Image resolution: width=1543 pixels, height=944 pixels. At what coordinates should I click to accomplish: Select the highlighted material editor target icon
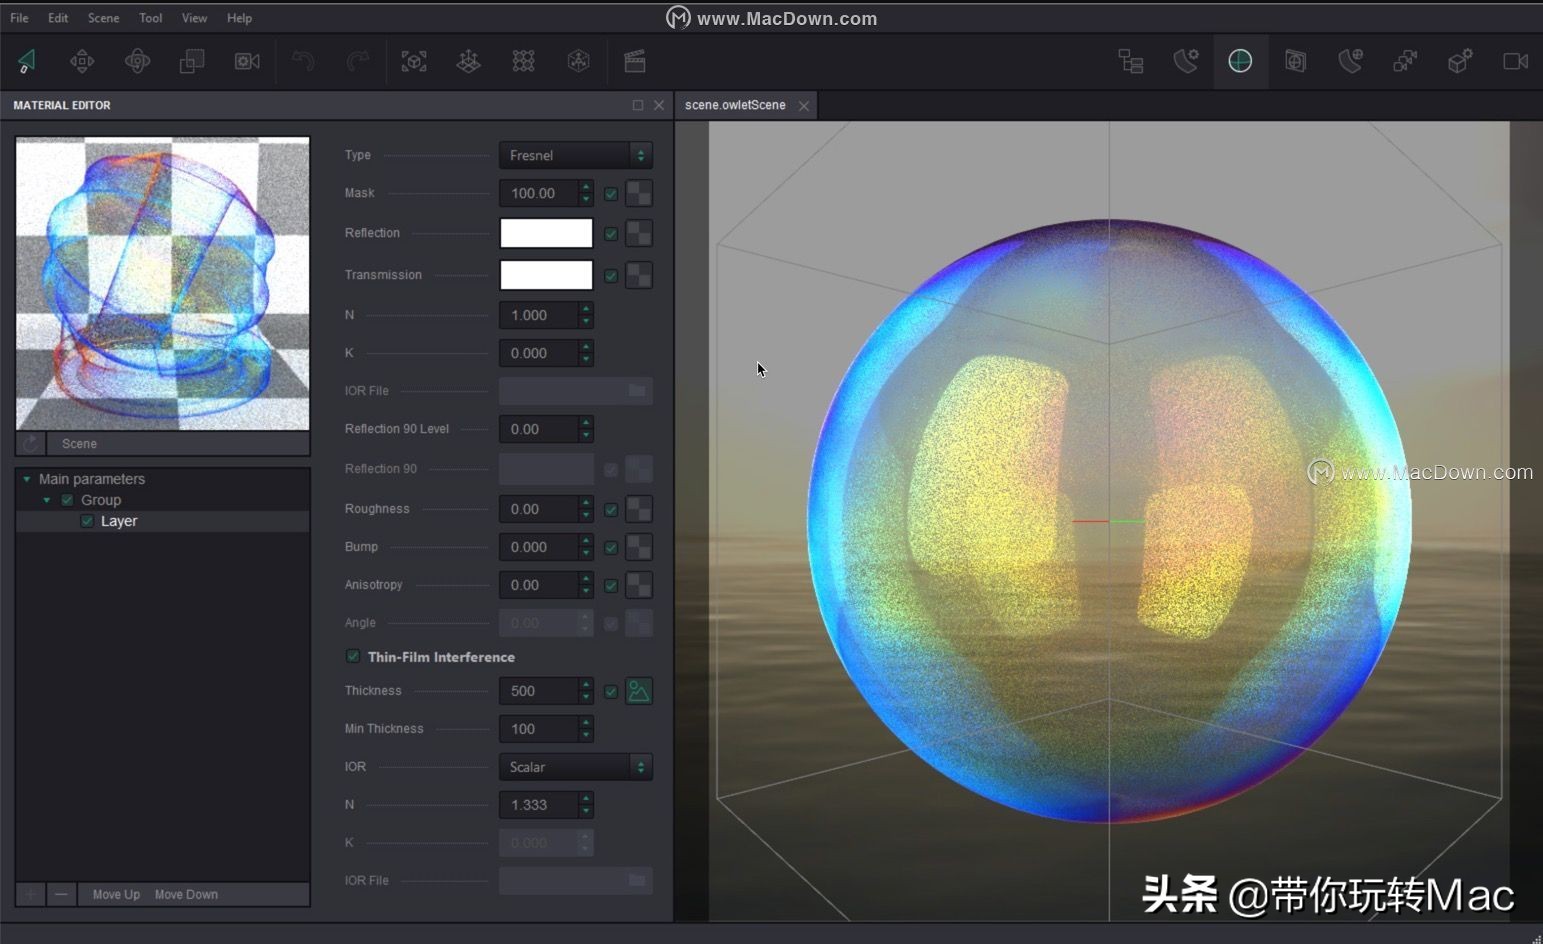pos(1240,61)
